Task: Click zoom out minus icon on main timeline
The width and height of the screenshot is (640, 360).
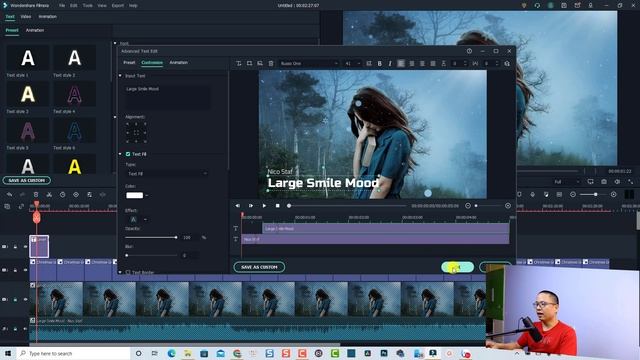Action: click(573, 195)
